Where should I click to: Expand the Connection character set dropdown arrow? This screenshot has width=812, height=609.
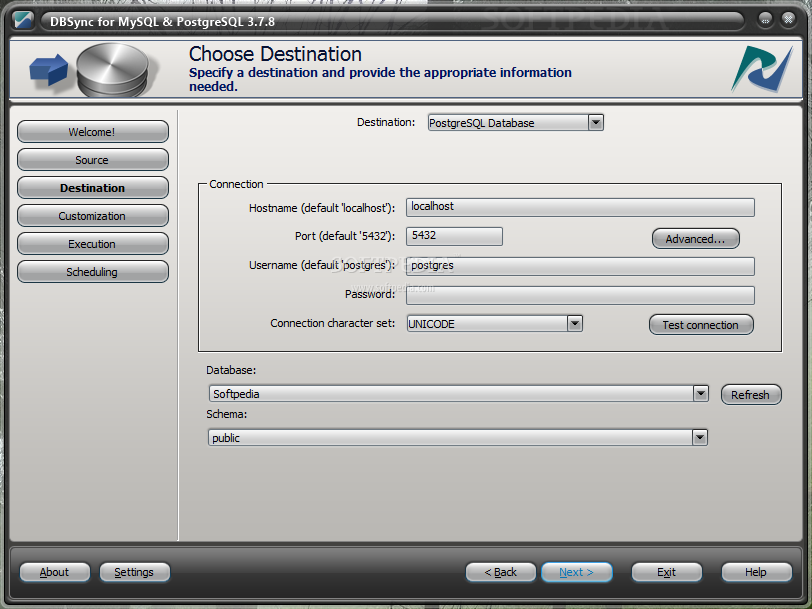[574, 324]
